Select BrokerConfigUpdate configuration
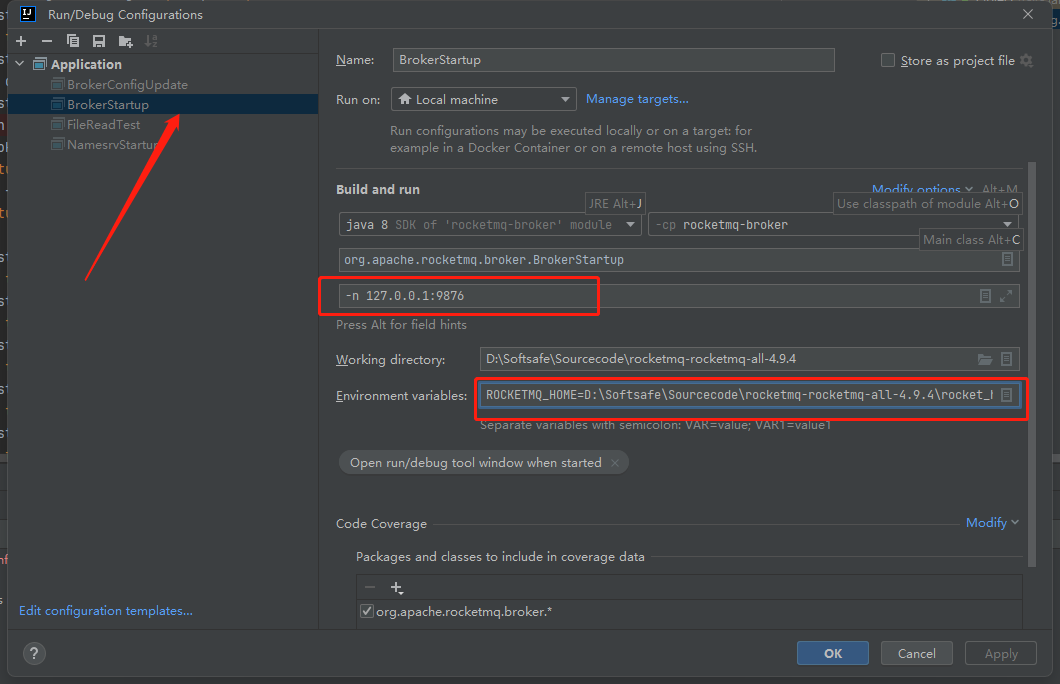 click(x=127, y=84)
